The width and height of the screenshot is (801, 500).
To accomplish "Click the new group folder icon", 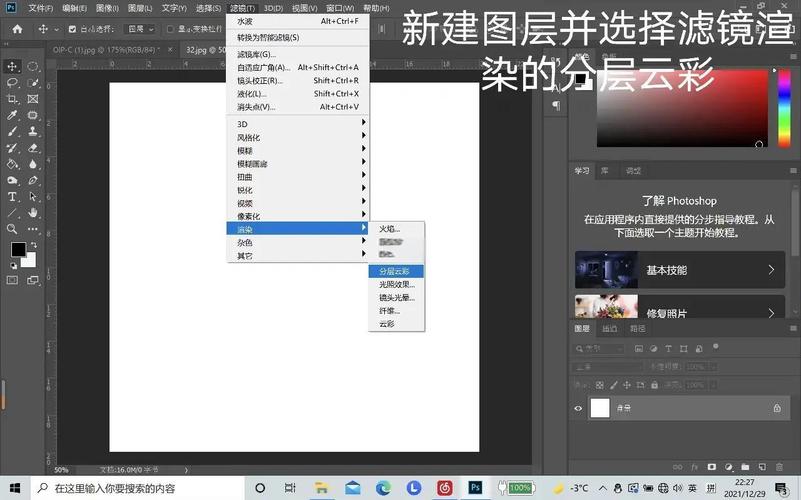I will [x=745, y=467].
